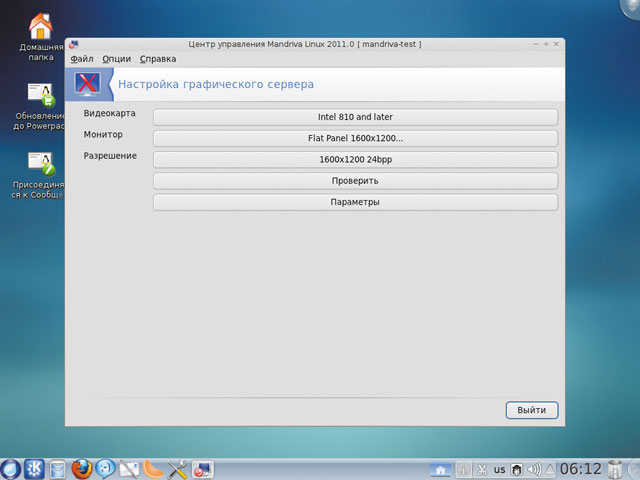
Task: Click the window menu icon in the title bar
Action: [x=73, y=44]
